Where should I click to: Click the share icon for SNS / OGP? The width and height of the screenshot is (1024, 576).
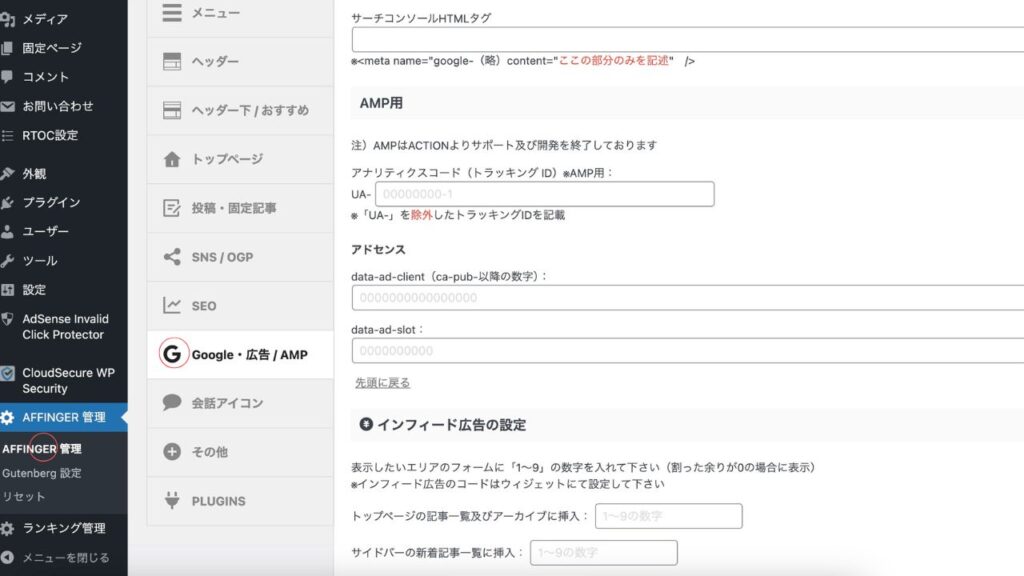click(x=172, y=257)
